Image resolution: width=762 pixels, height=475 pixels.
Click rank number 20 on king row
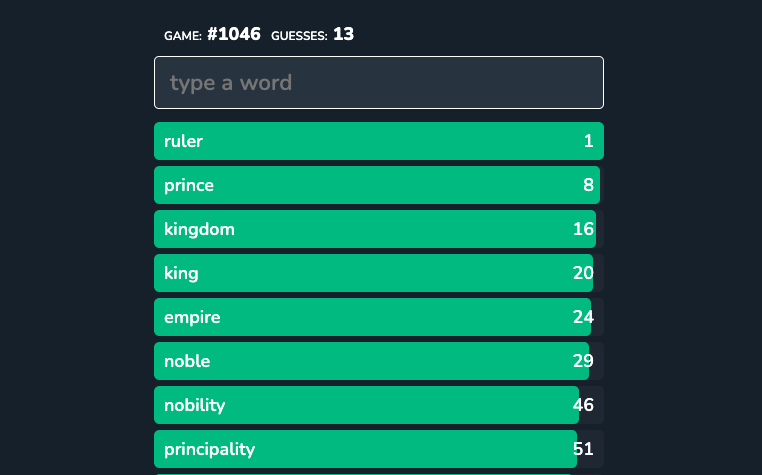tap(584, 273)
